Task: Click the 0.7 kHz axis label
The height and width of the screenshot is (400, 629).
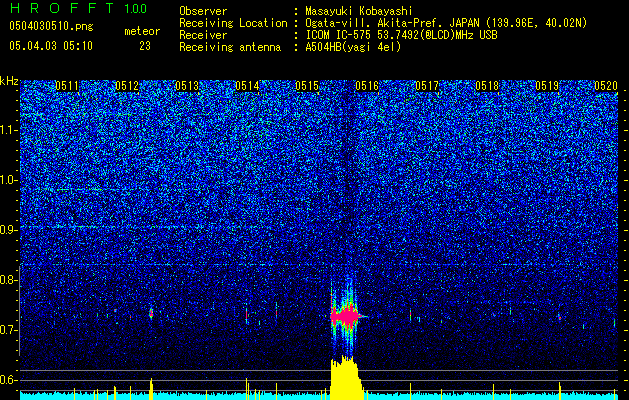Action: [x=9, y=330]
